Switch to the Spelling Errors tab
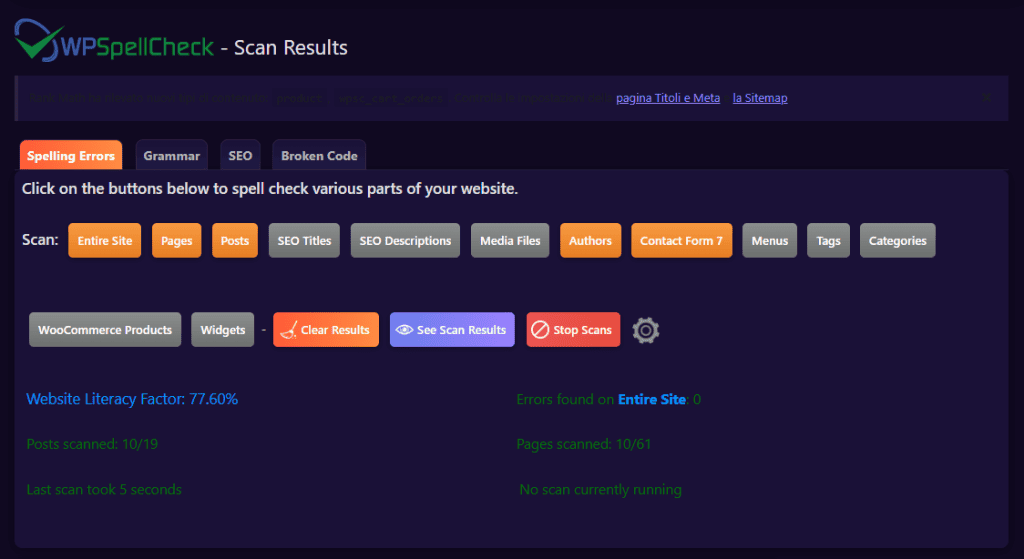The image size is (1024, 559). pyautogui.click(x=71, y=155)
